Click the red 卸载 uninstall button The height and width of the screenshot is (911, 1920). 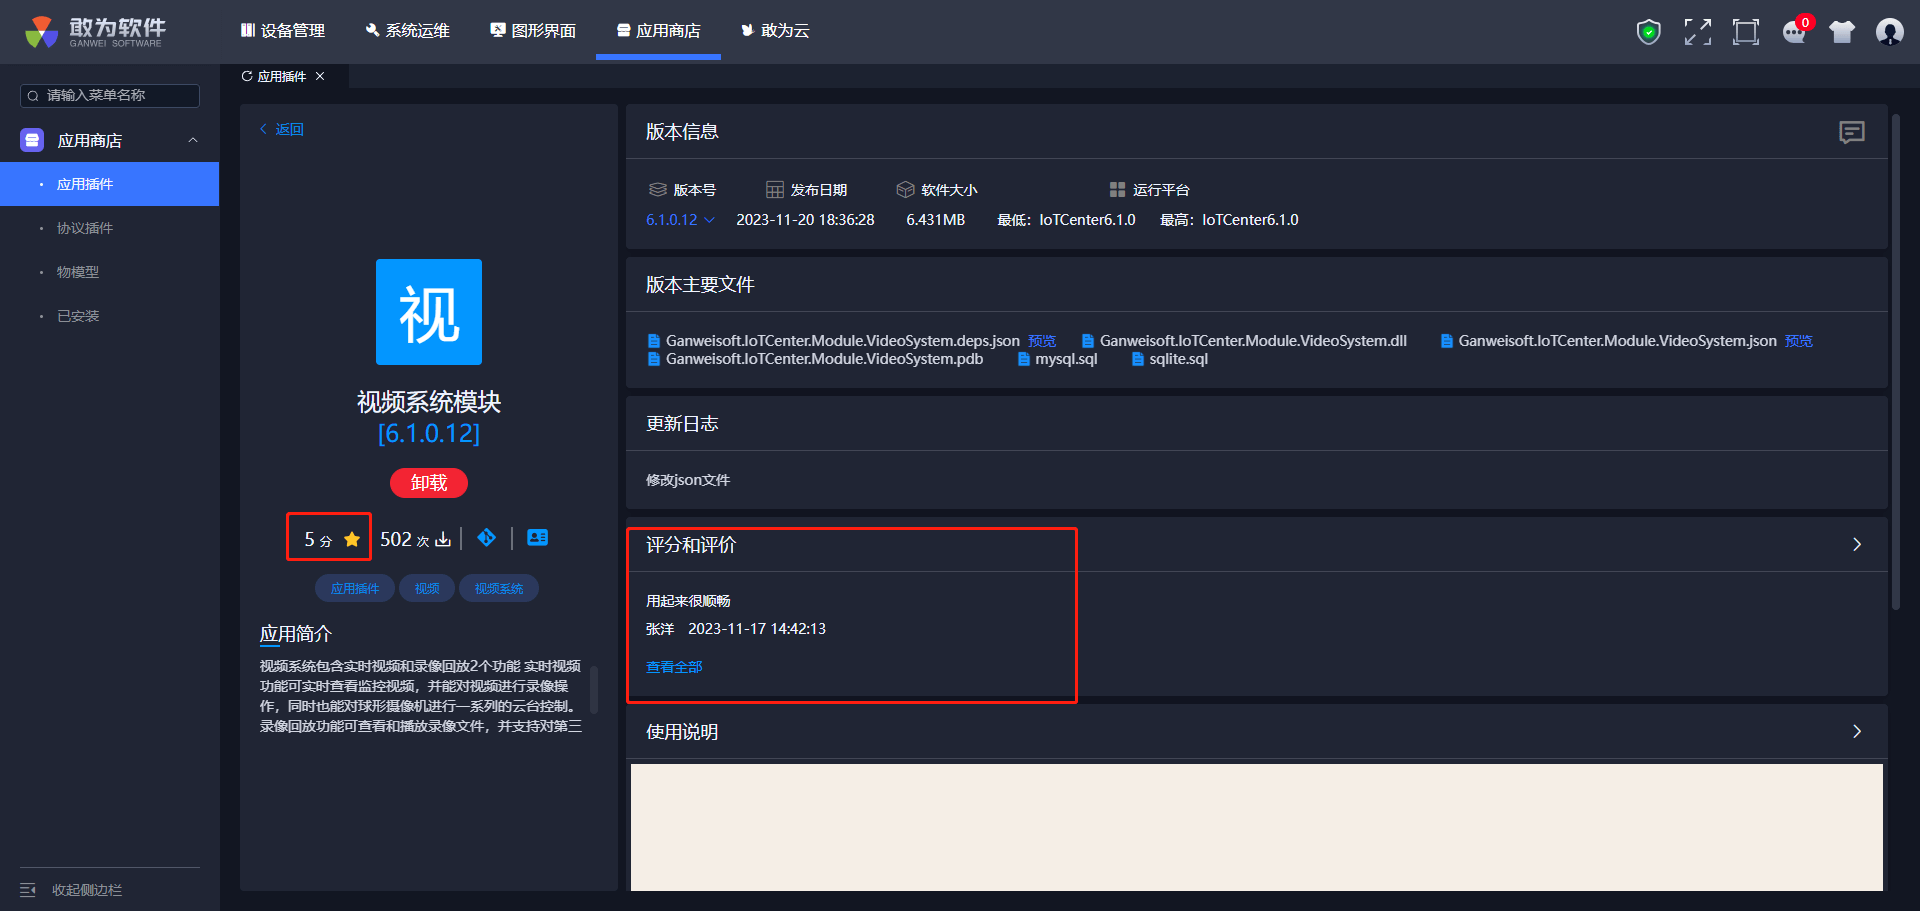(429, 483)
